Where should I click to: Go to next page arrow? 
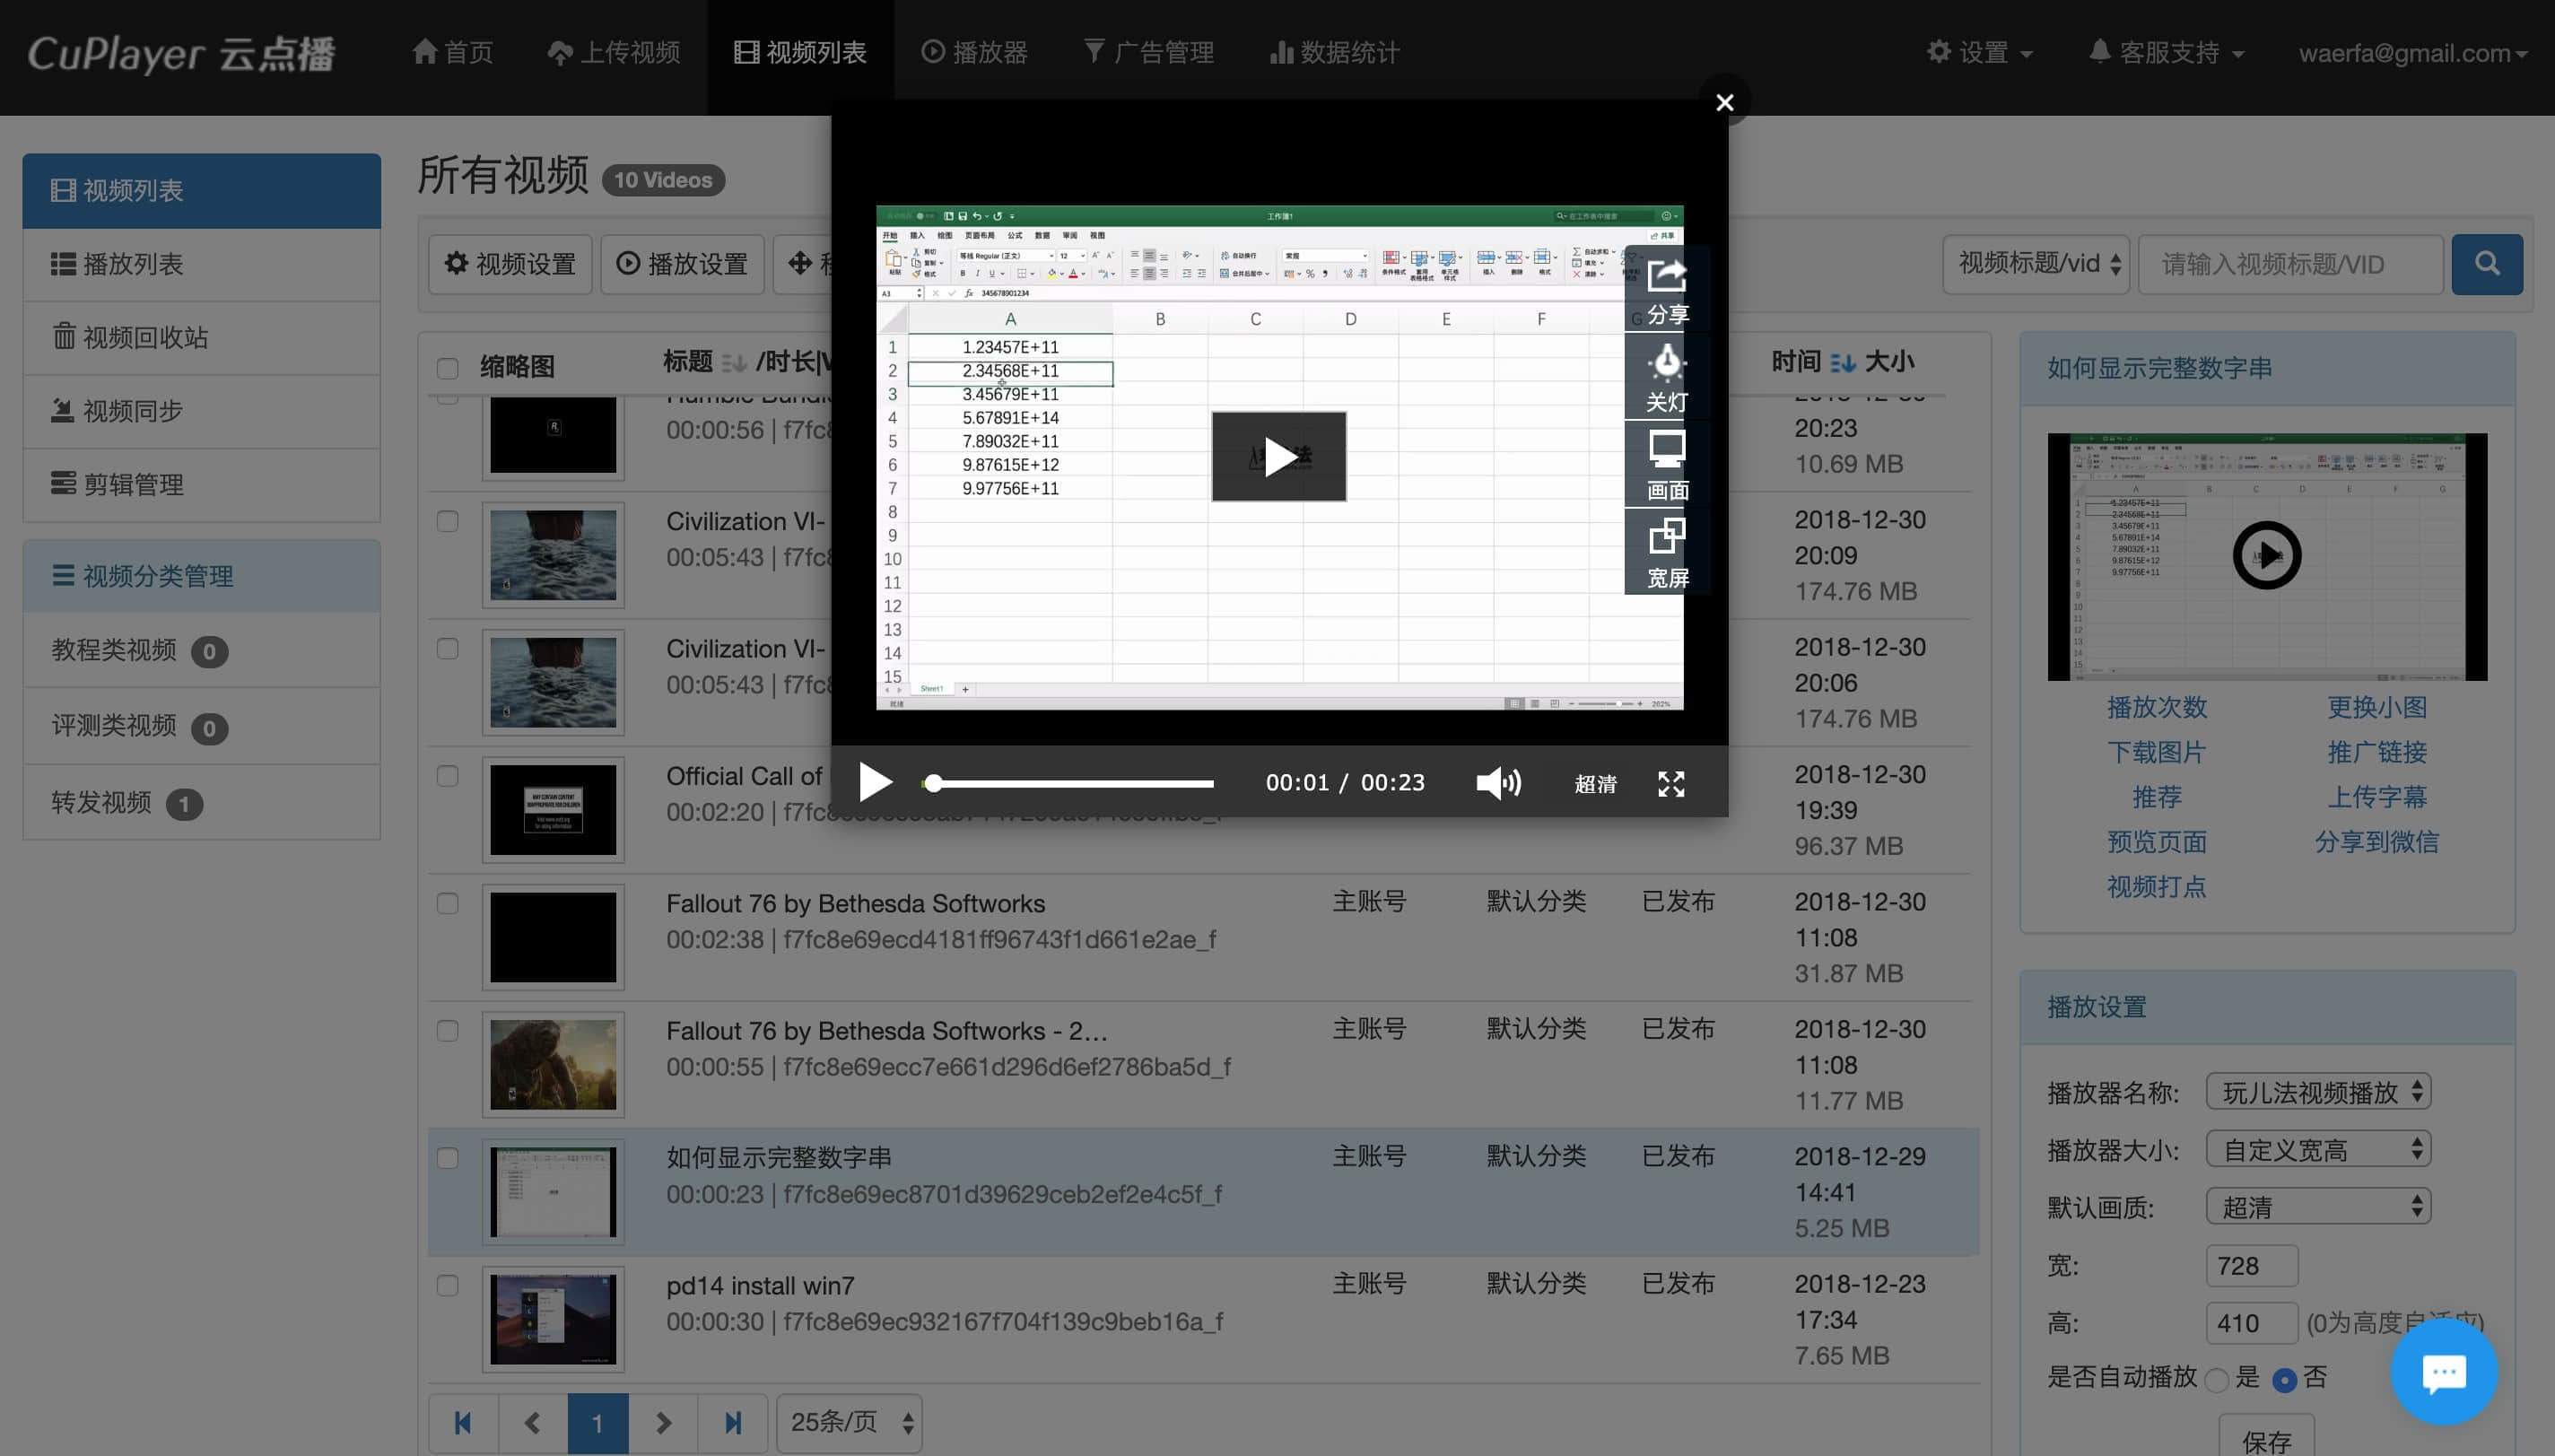(664, 1422)
